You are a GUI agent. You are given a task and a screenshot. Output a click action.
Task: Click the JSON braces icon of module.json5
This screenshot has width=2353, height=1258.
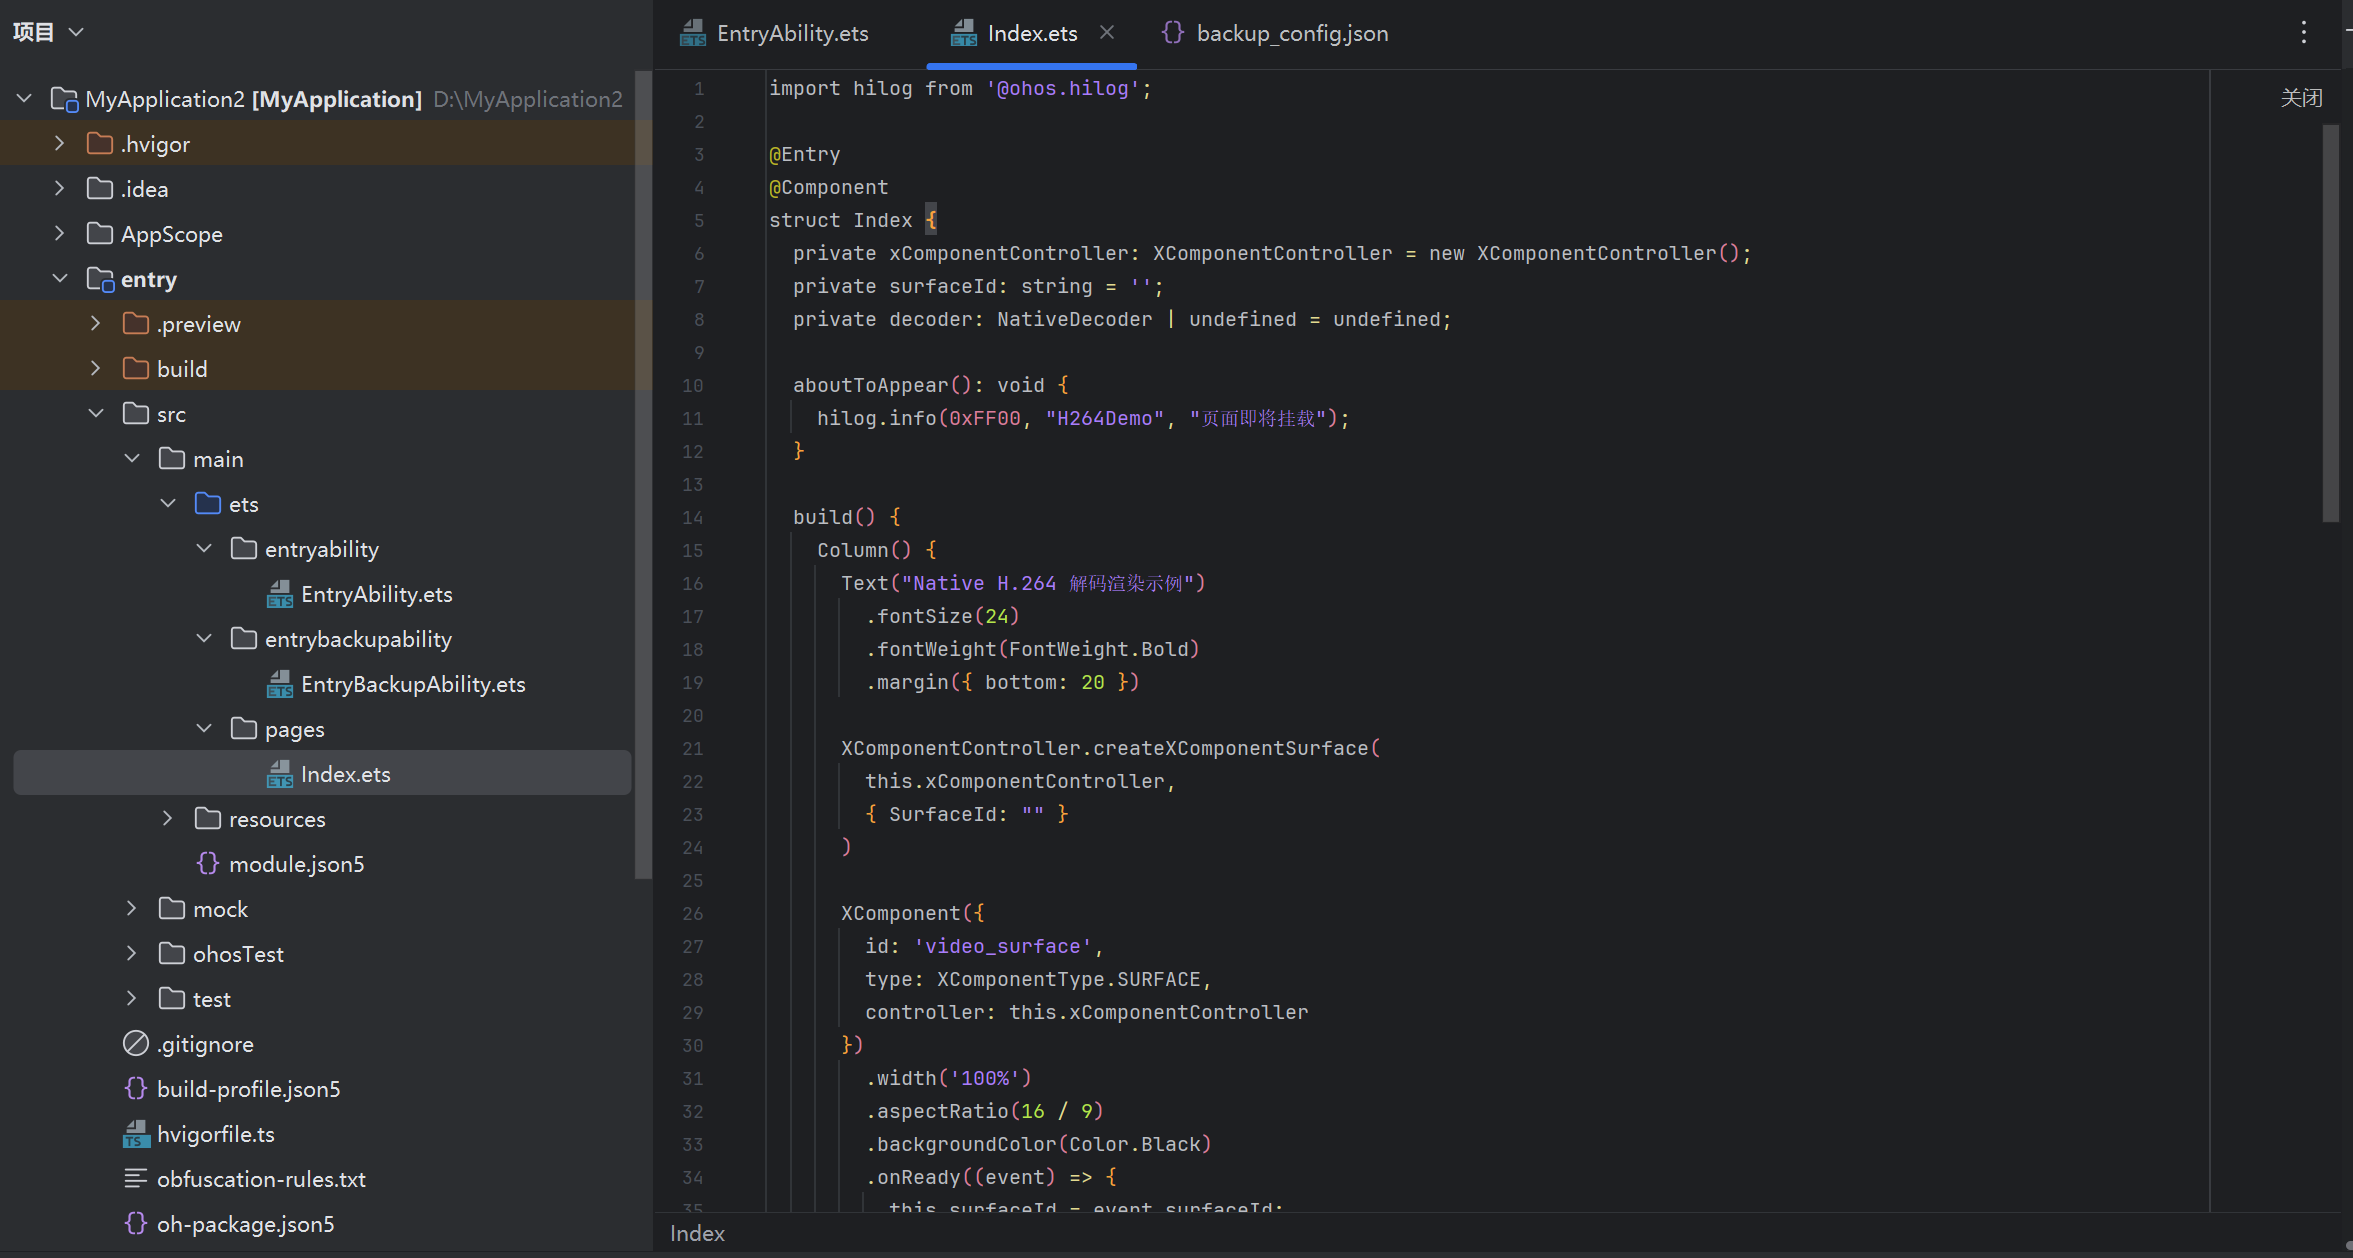pyautogui.click(x=208, y=864)
